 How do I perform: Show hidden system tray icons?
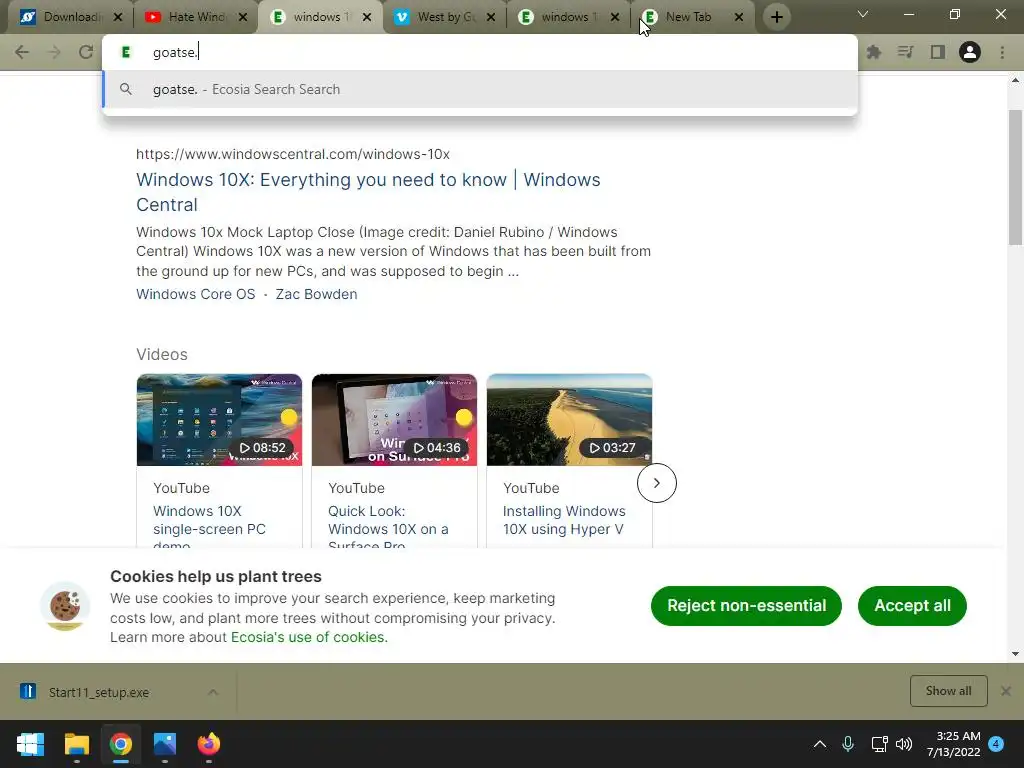click(x=820, y=744)
